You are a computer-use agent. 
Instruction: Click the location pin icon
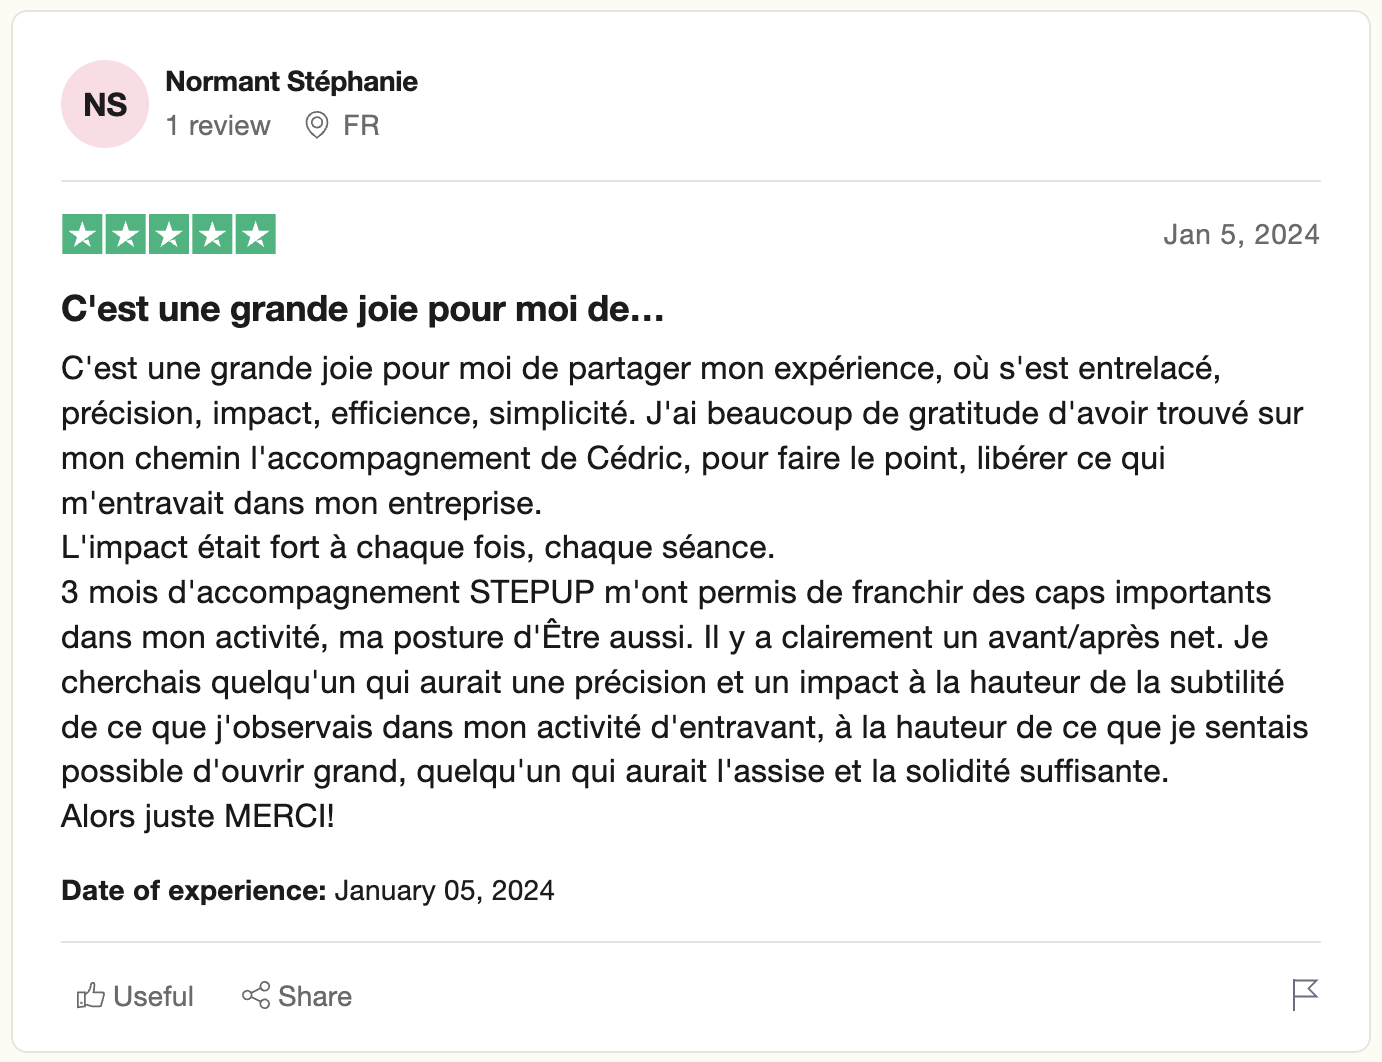[x=317, y=126]
